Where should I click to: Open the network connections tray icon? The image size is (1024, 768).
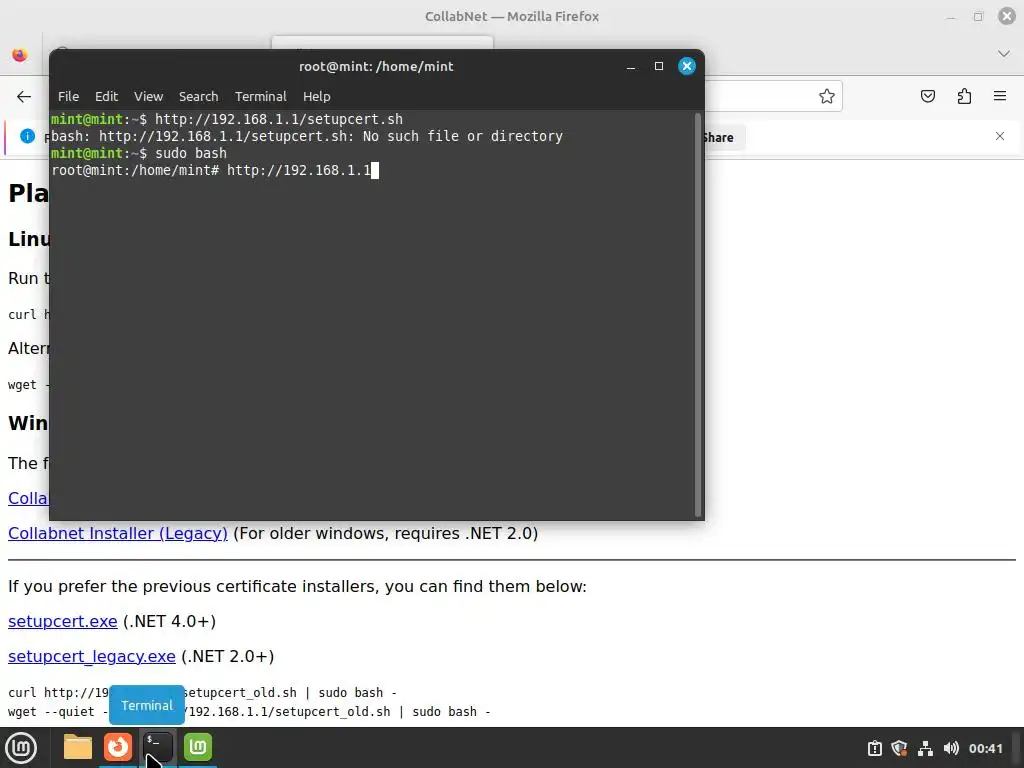click(x=925, y=748)
